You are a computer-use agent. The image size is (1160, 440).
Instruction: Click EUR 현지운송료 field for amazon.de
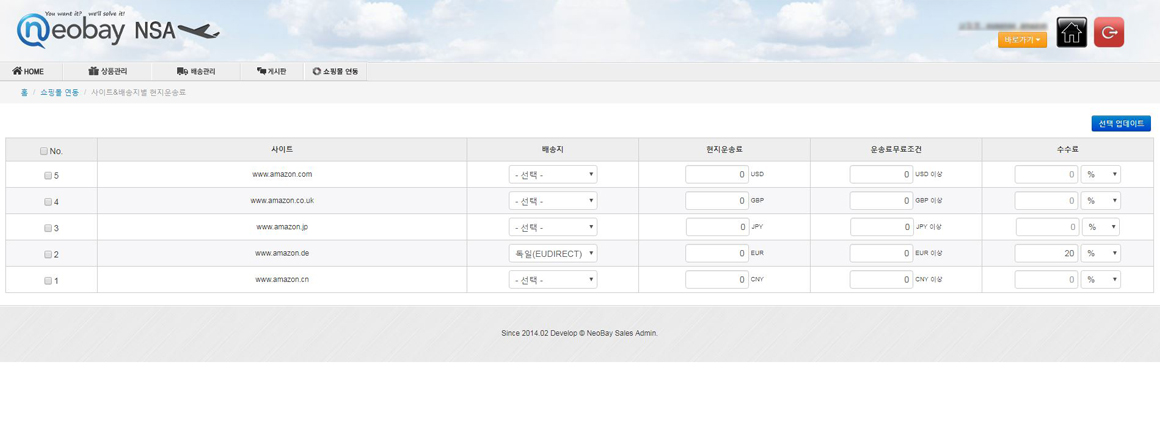coord(717,253)
